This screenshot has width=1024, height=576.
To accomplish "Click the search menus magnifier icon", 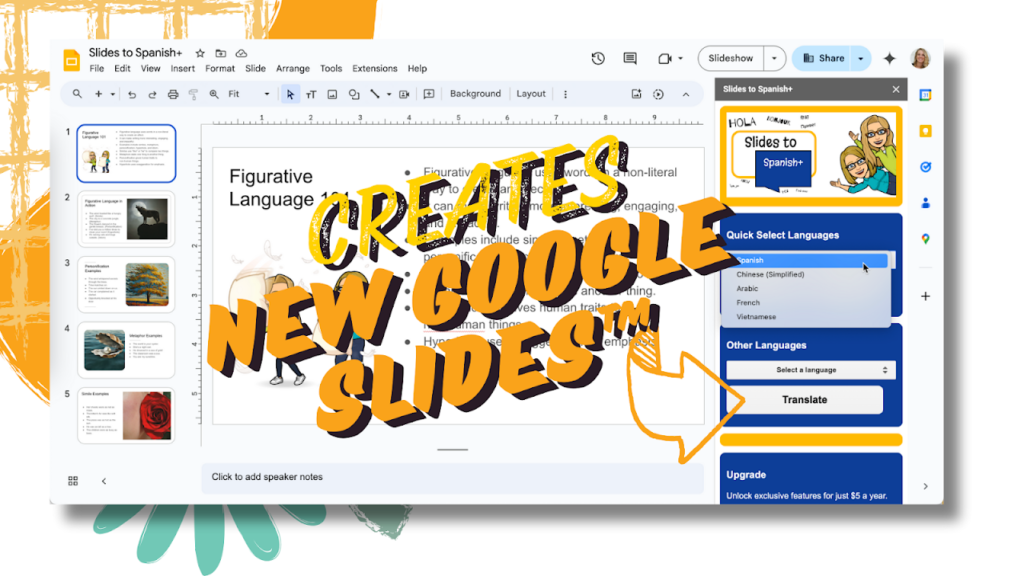I will point(77,94).
